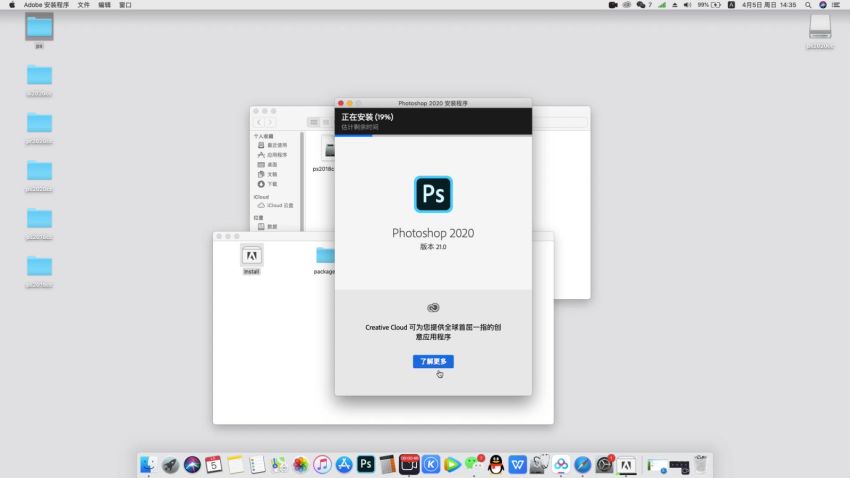The width and height of the screenshot is (850, 478).
Task: Open the 编辑 menu
Action: (105, 5)
